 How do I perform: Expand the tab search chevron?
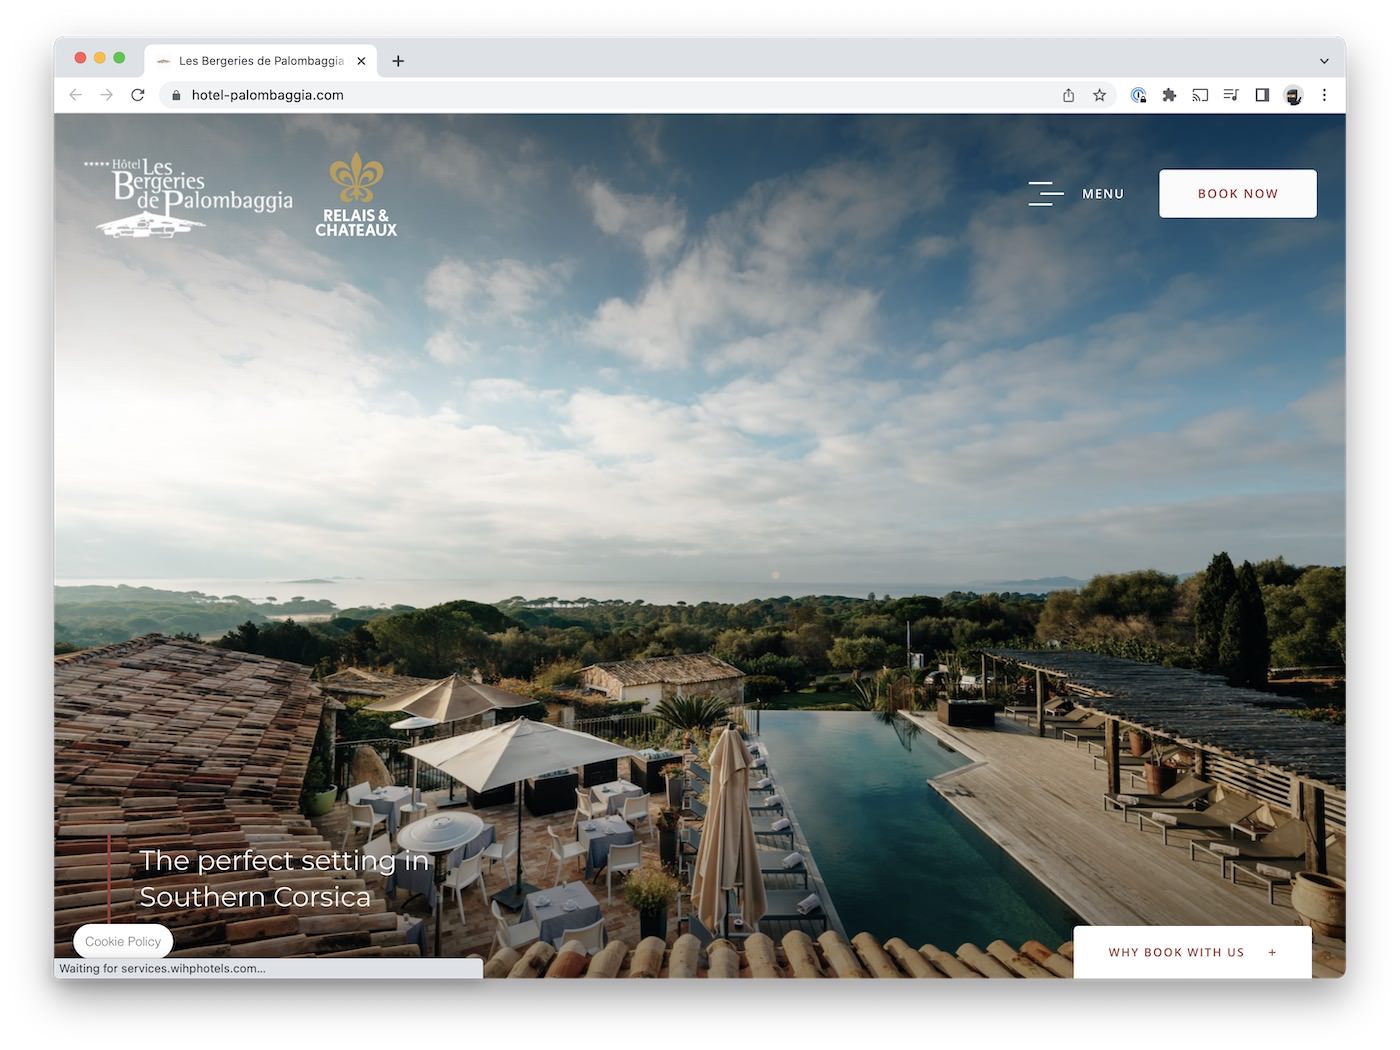[x=1324, y=61]
